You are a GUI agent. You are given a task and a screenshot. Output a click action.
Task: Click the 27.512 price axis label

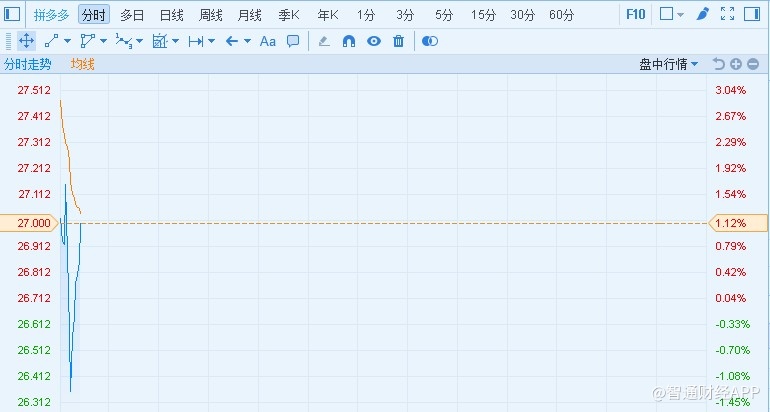[34, 90]
